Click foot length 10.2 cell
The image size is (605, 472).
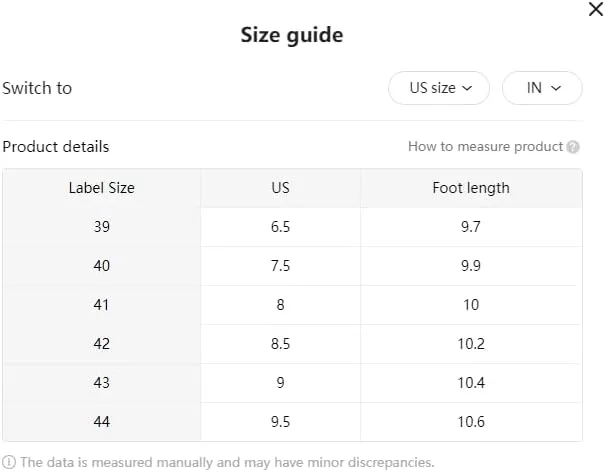coord(471,343)
